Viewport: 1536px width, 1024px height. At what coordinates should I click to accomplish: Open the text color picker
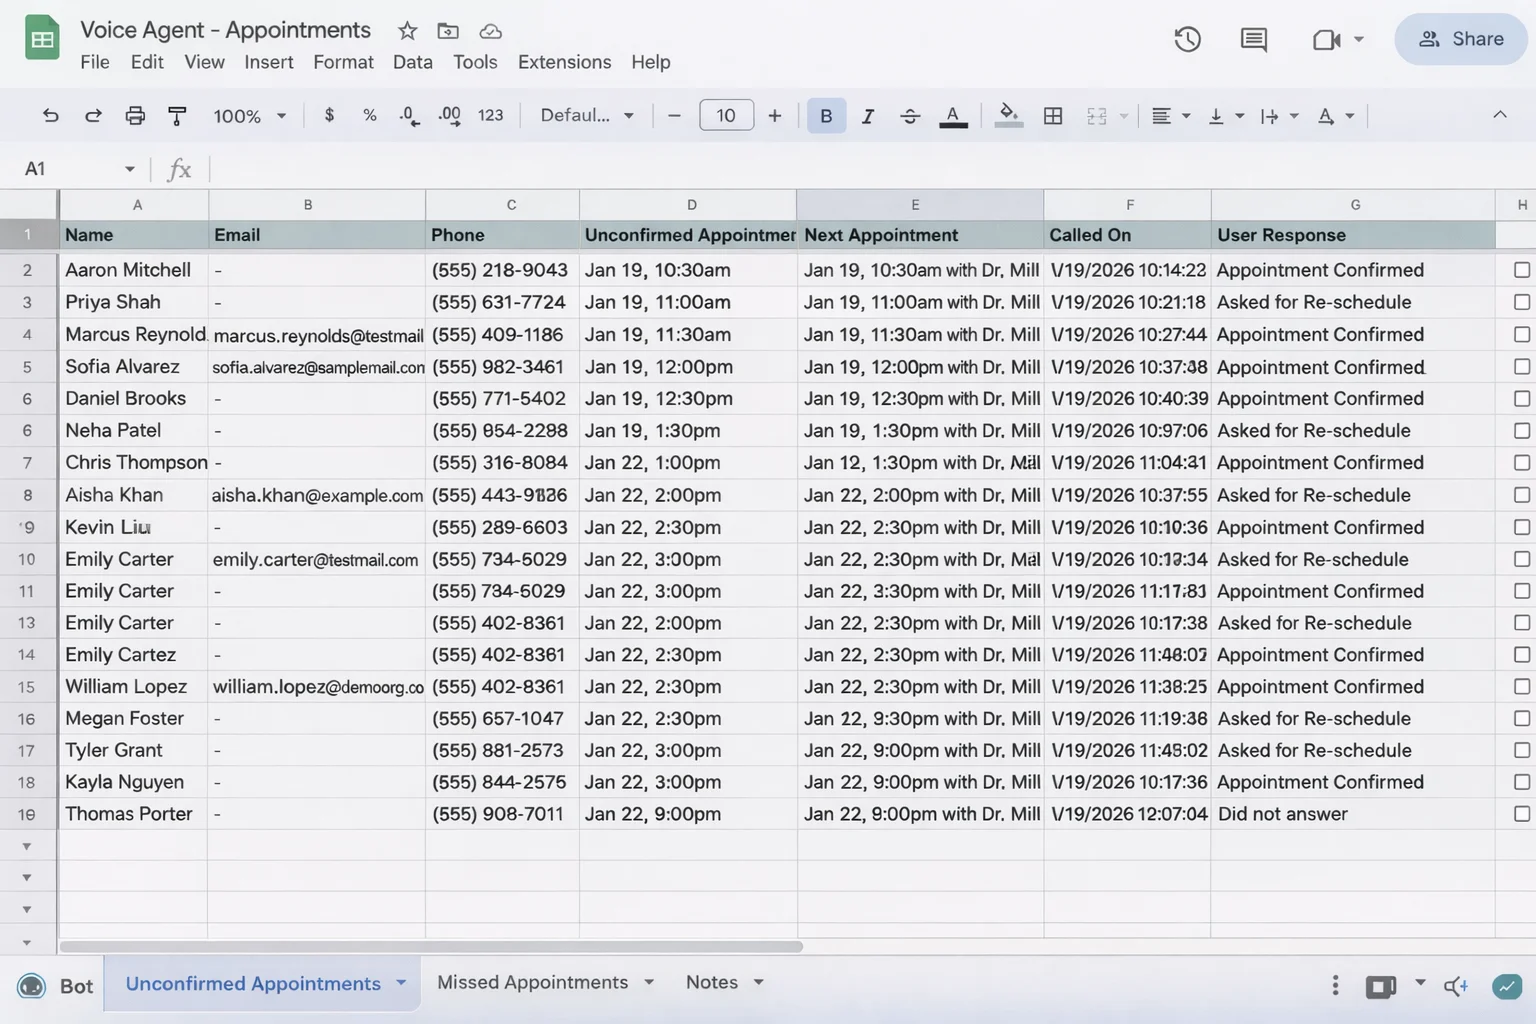(953, 117)
